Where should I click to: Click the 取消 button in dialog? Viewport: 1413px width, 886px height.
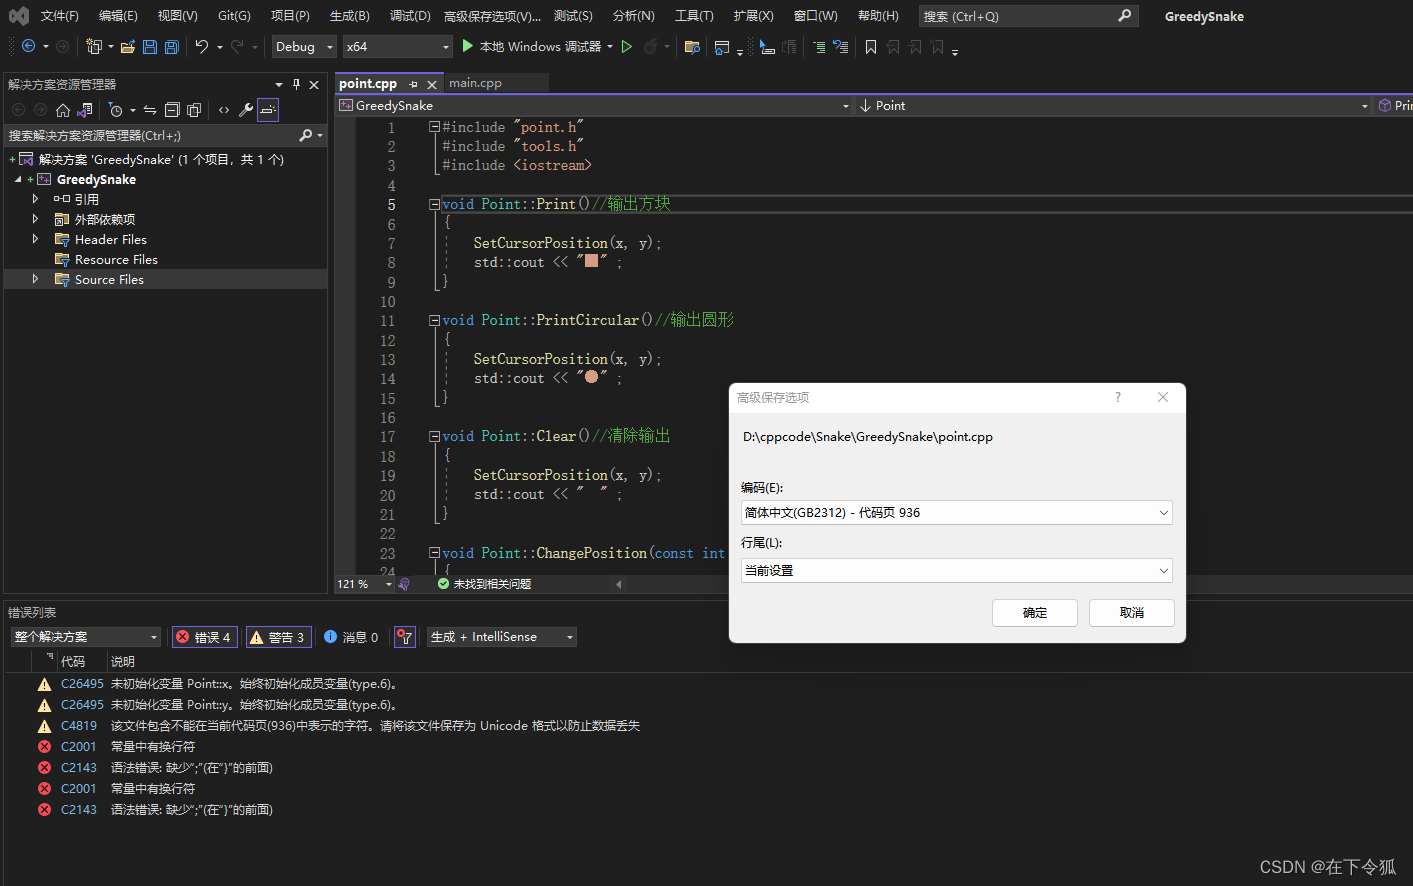tap(1132, 613)
